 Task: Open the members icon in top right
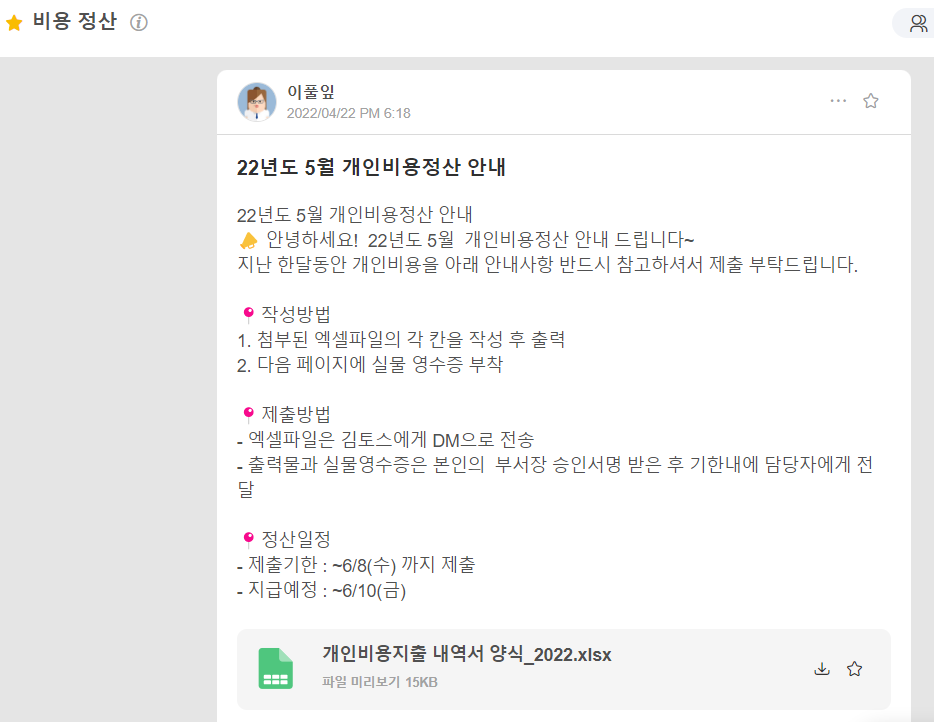[x=917, y=23]
